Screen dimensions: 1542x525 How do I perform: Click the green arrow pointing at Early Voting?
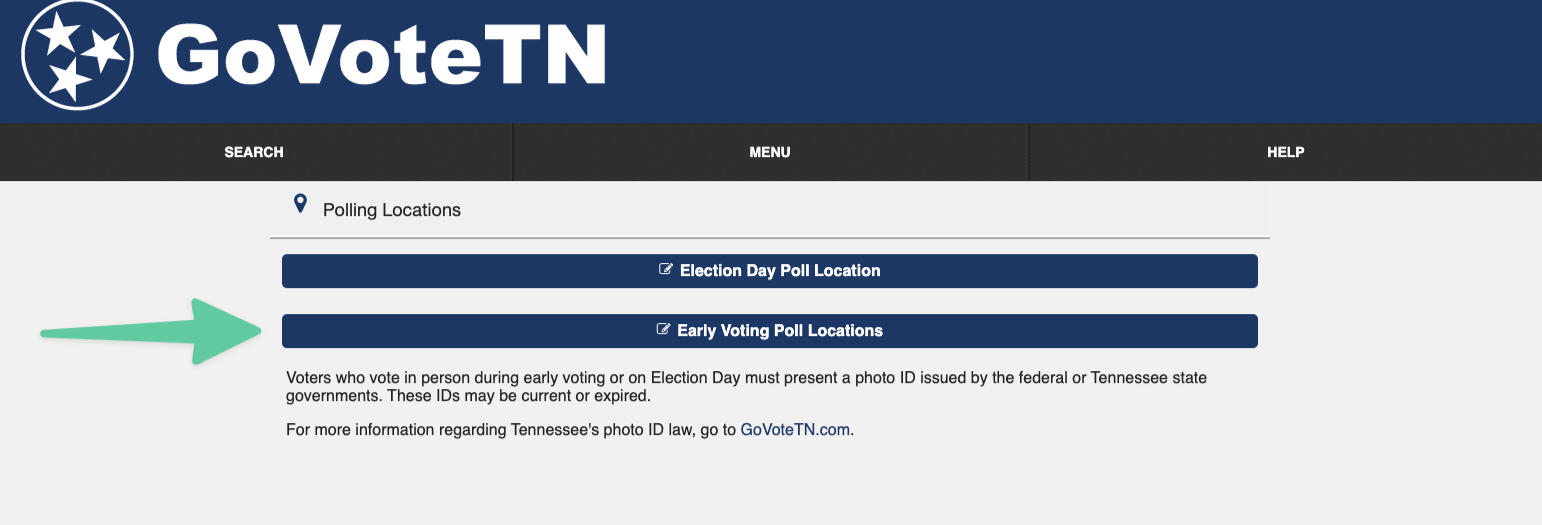tap(150, 331)
